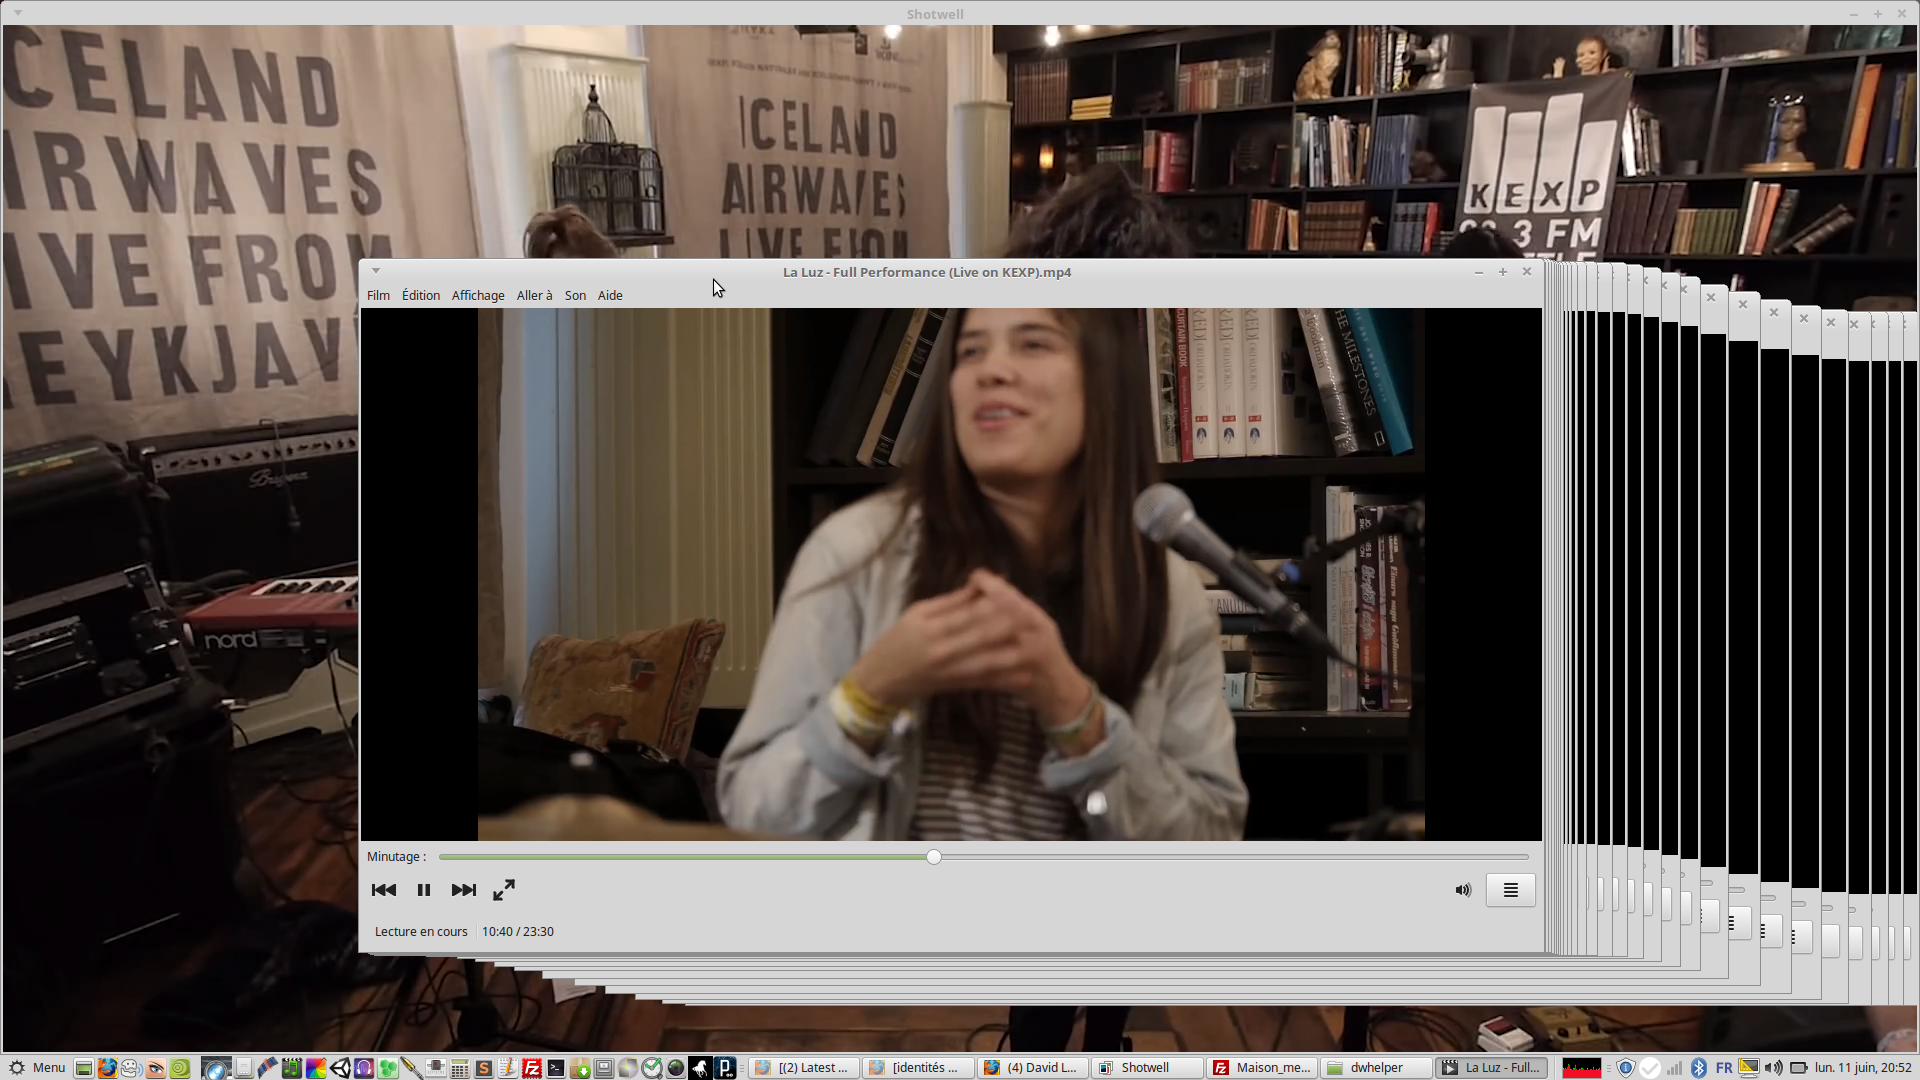Expand the Shotwell window menu arrow
The image size is (1920, 1080).
tap(18, 14)
